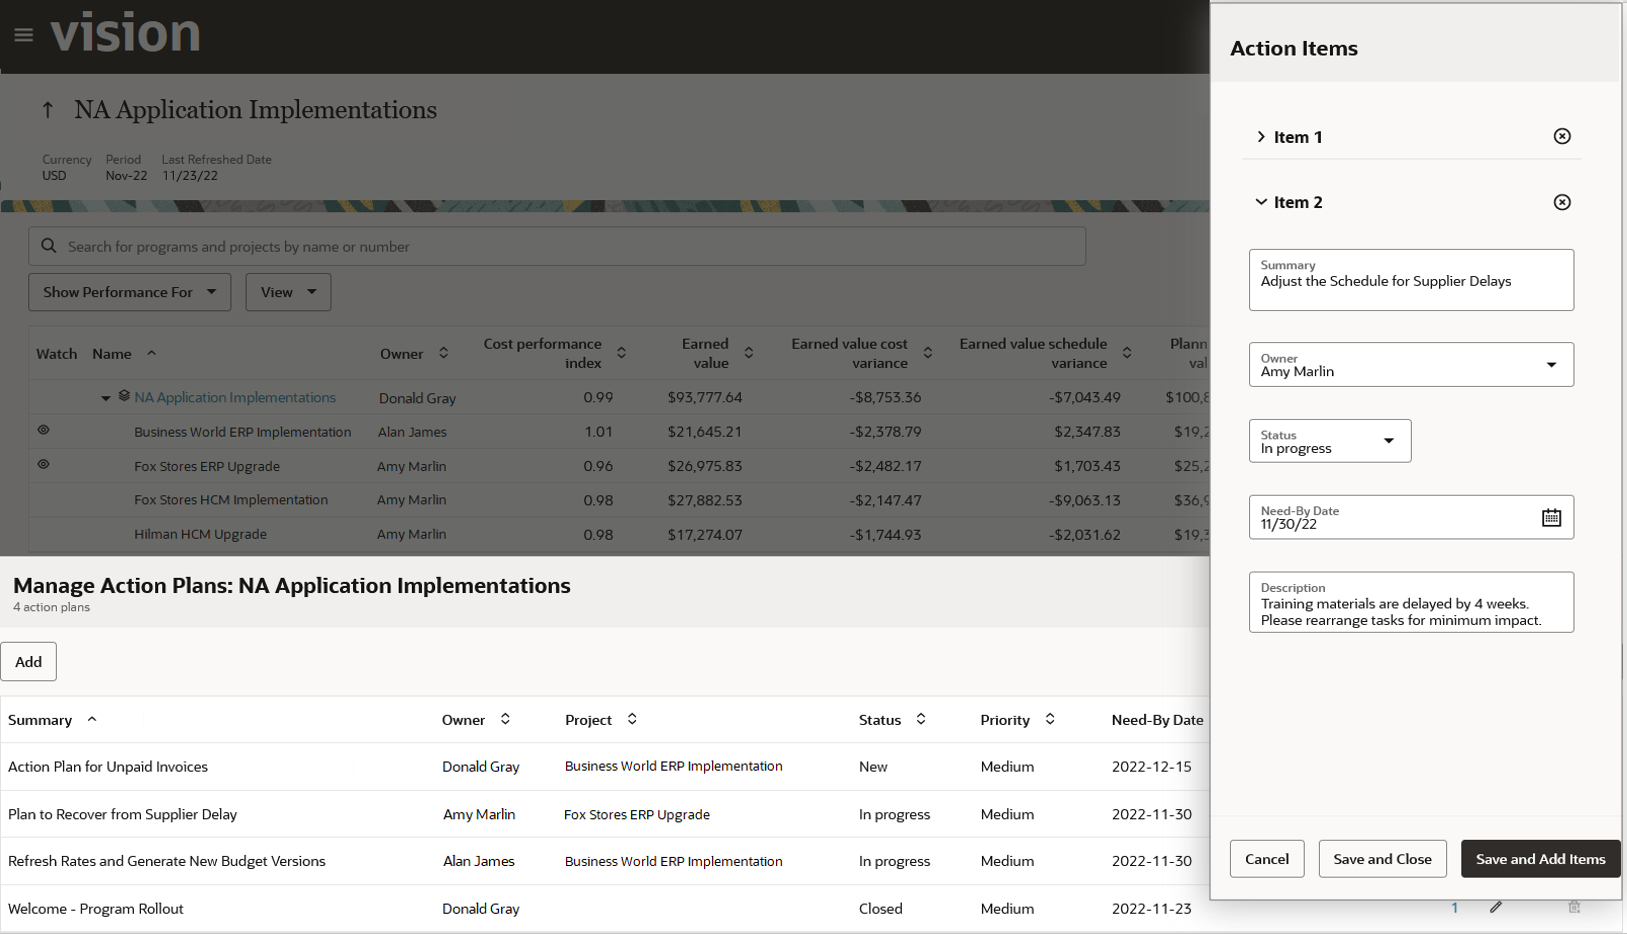Toggle watch on Business World ERP Implementation
This screenshot has height=934, width=1627.
(x=43, y=430)
